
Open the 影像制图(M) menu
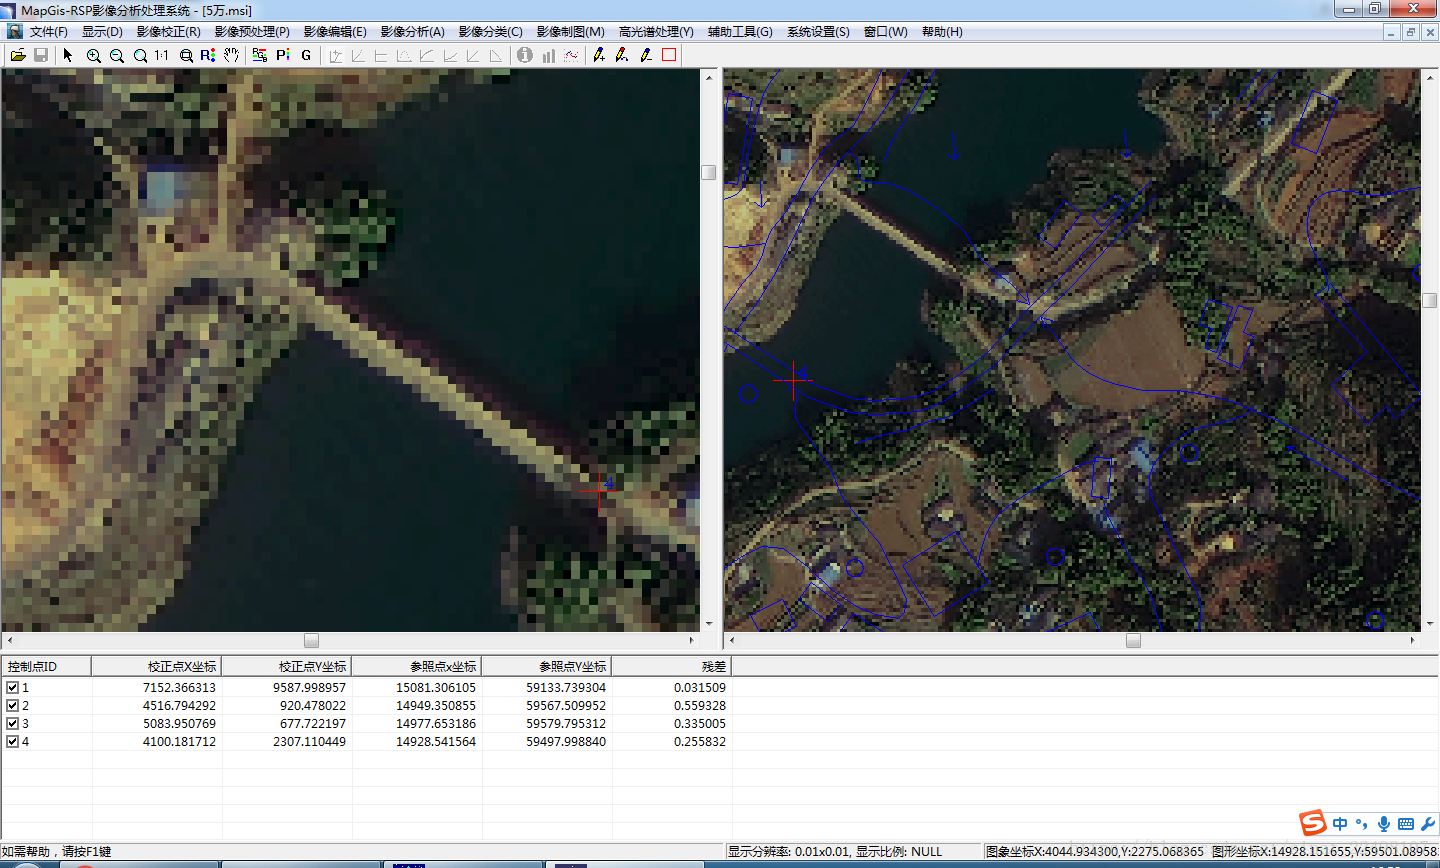(x=570, y=32)
